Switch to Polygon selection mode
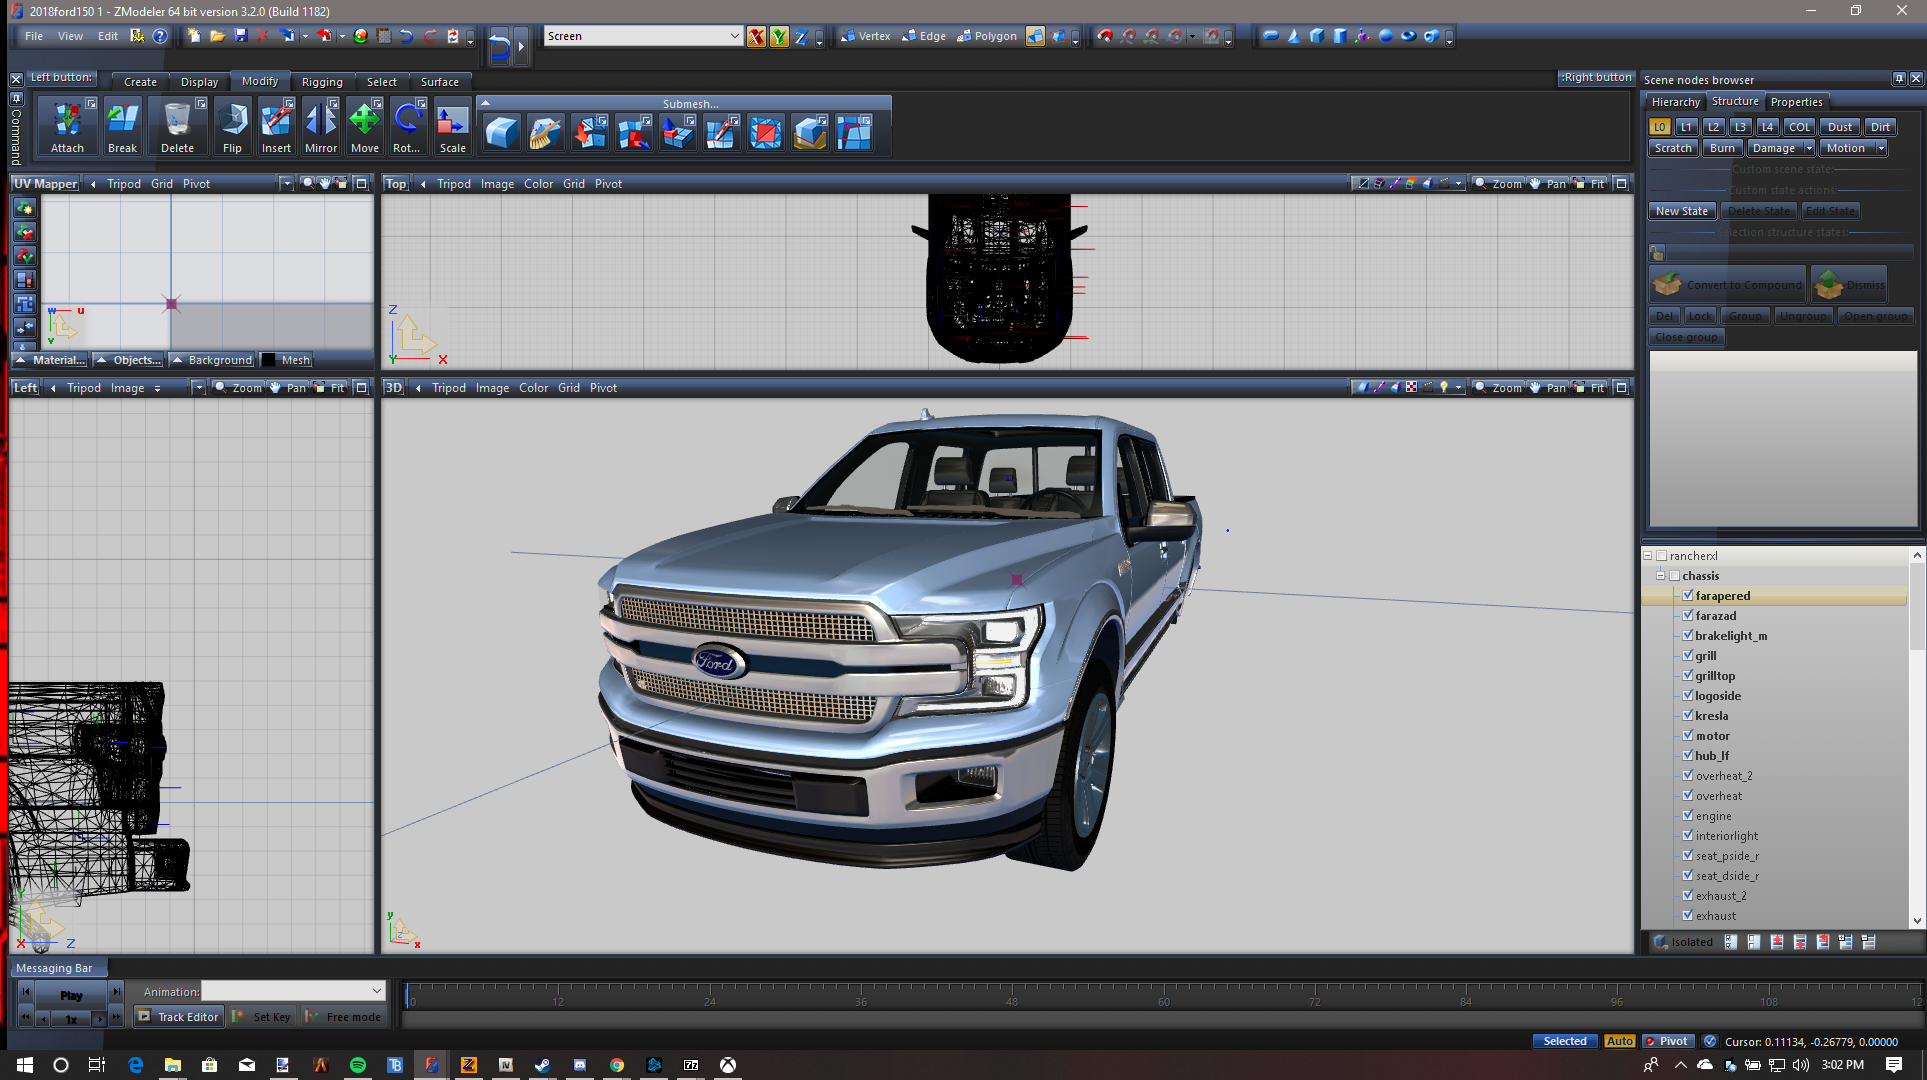Image resolution: width=1927 pixels, height=1080 pixels. (986, 36)
